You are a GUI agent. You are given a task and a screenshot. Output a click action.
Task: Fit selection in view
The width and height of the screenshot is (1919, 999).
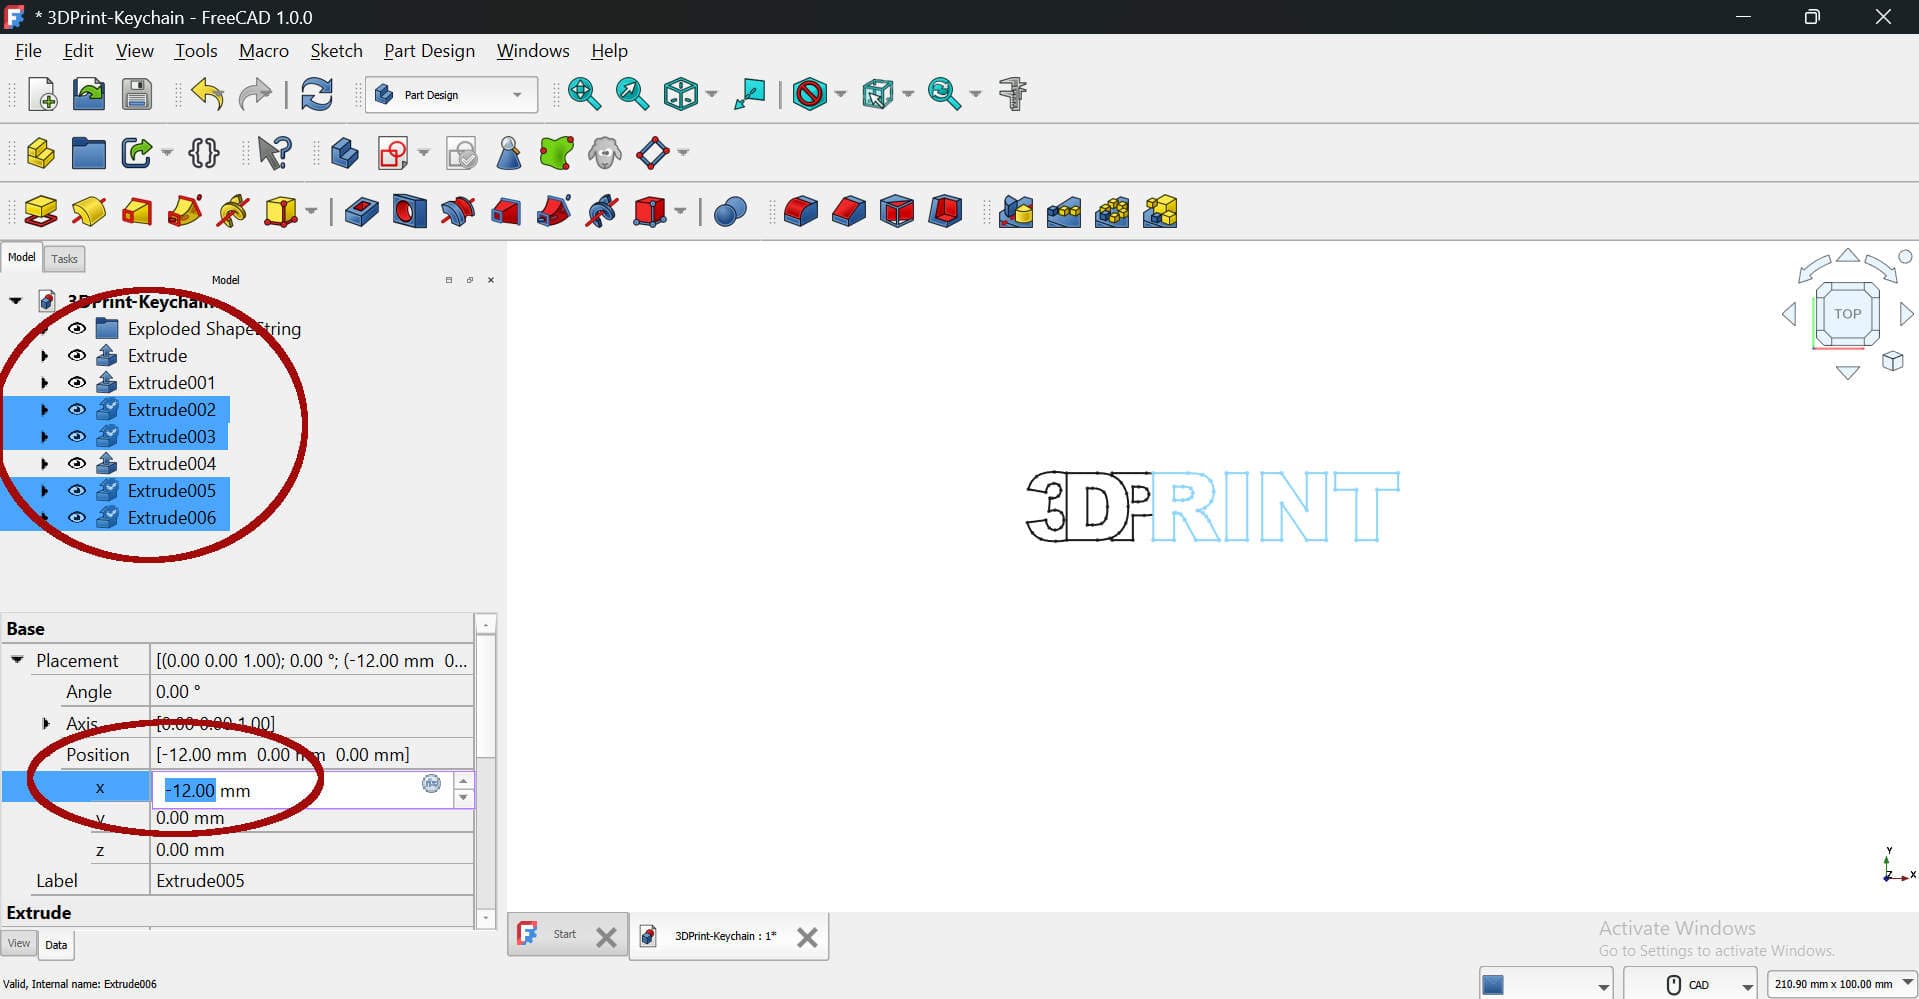(632, 94)
